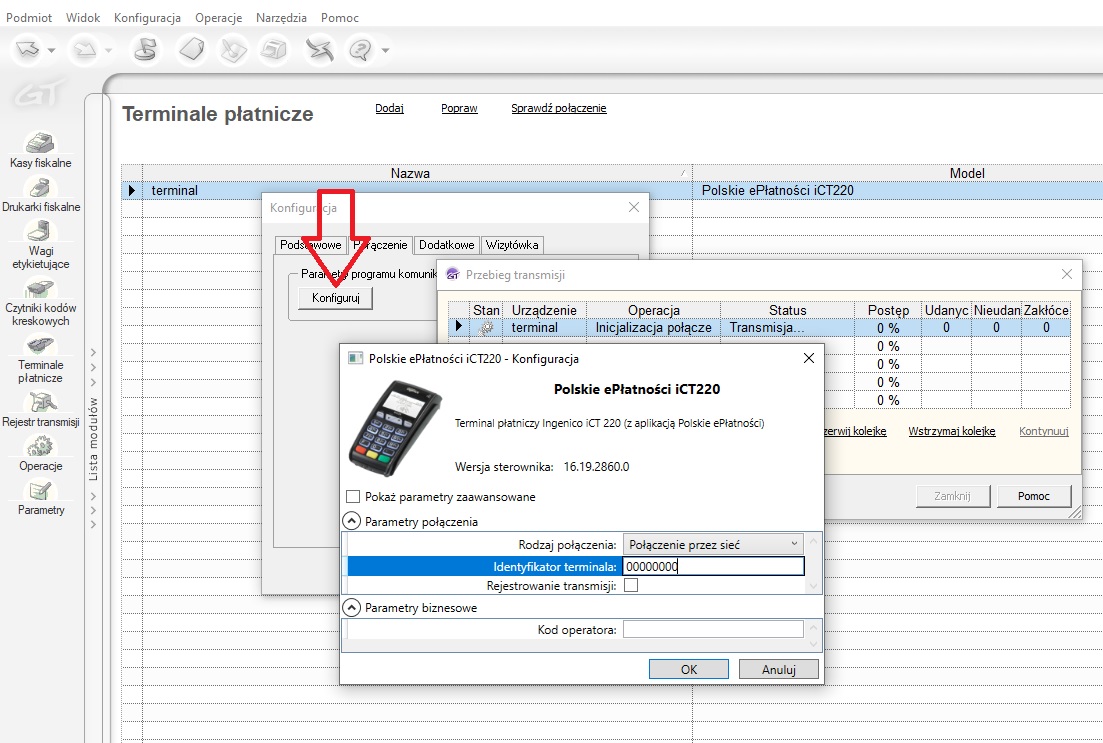
Task: Open the Podmiot menu
Action: [x=29, y=18]
